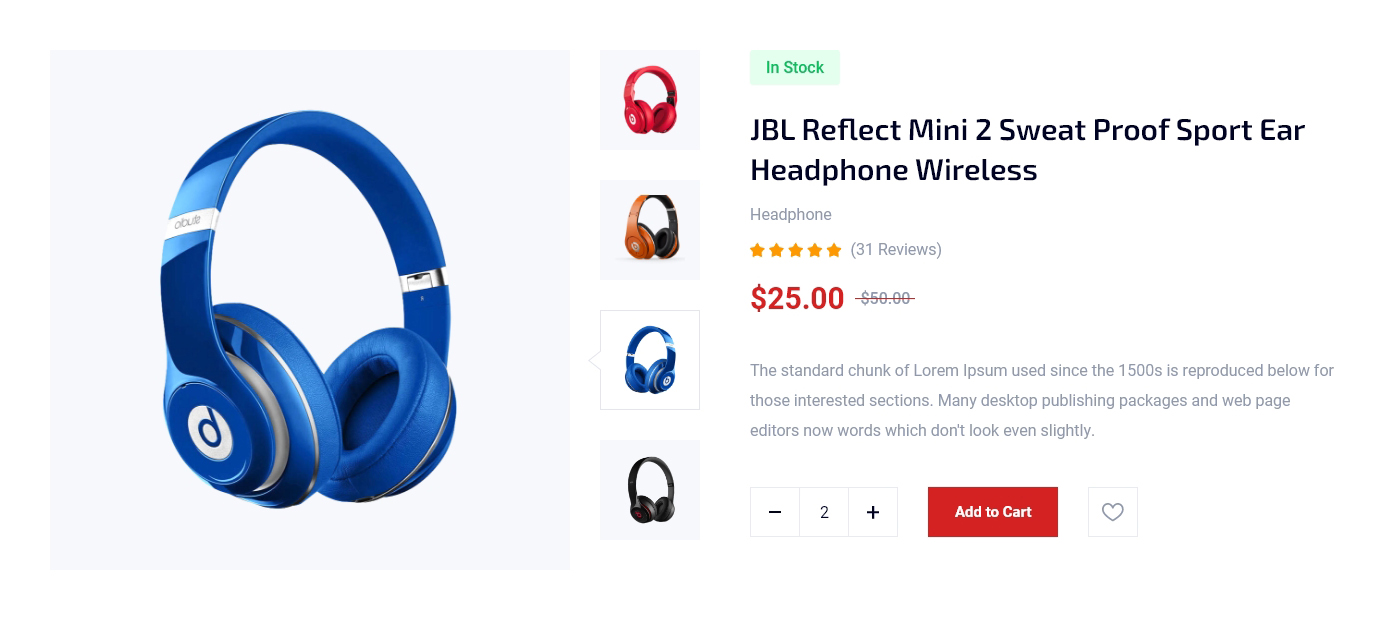Open the 31 Reviews link
The image size is (1384, 620).
896,250
